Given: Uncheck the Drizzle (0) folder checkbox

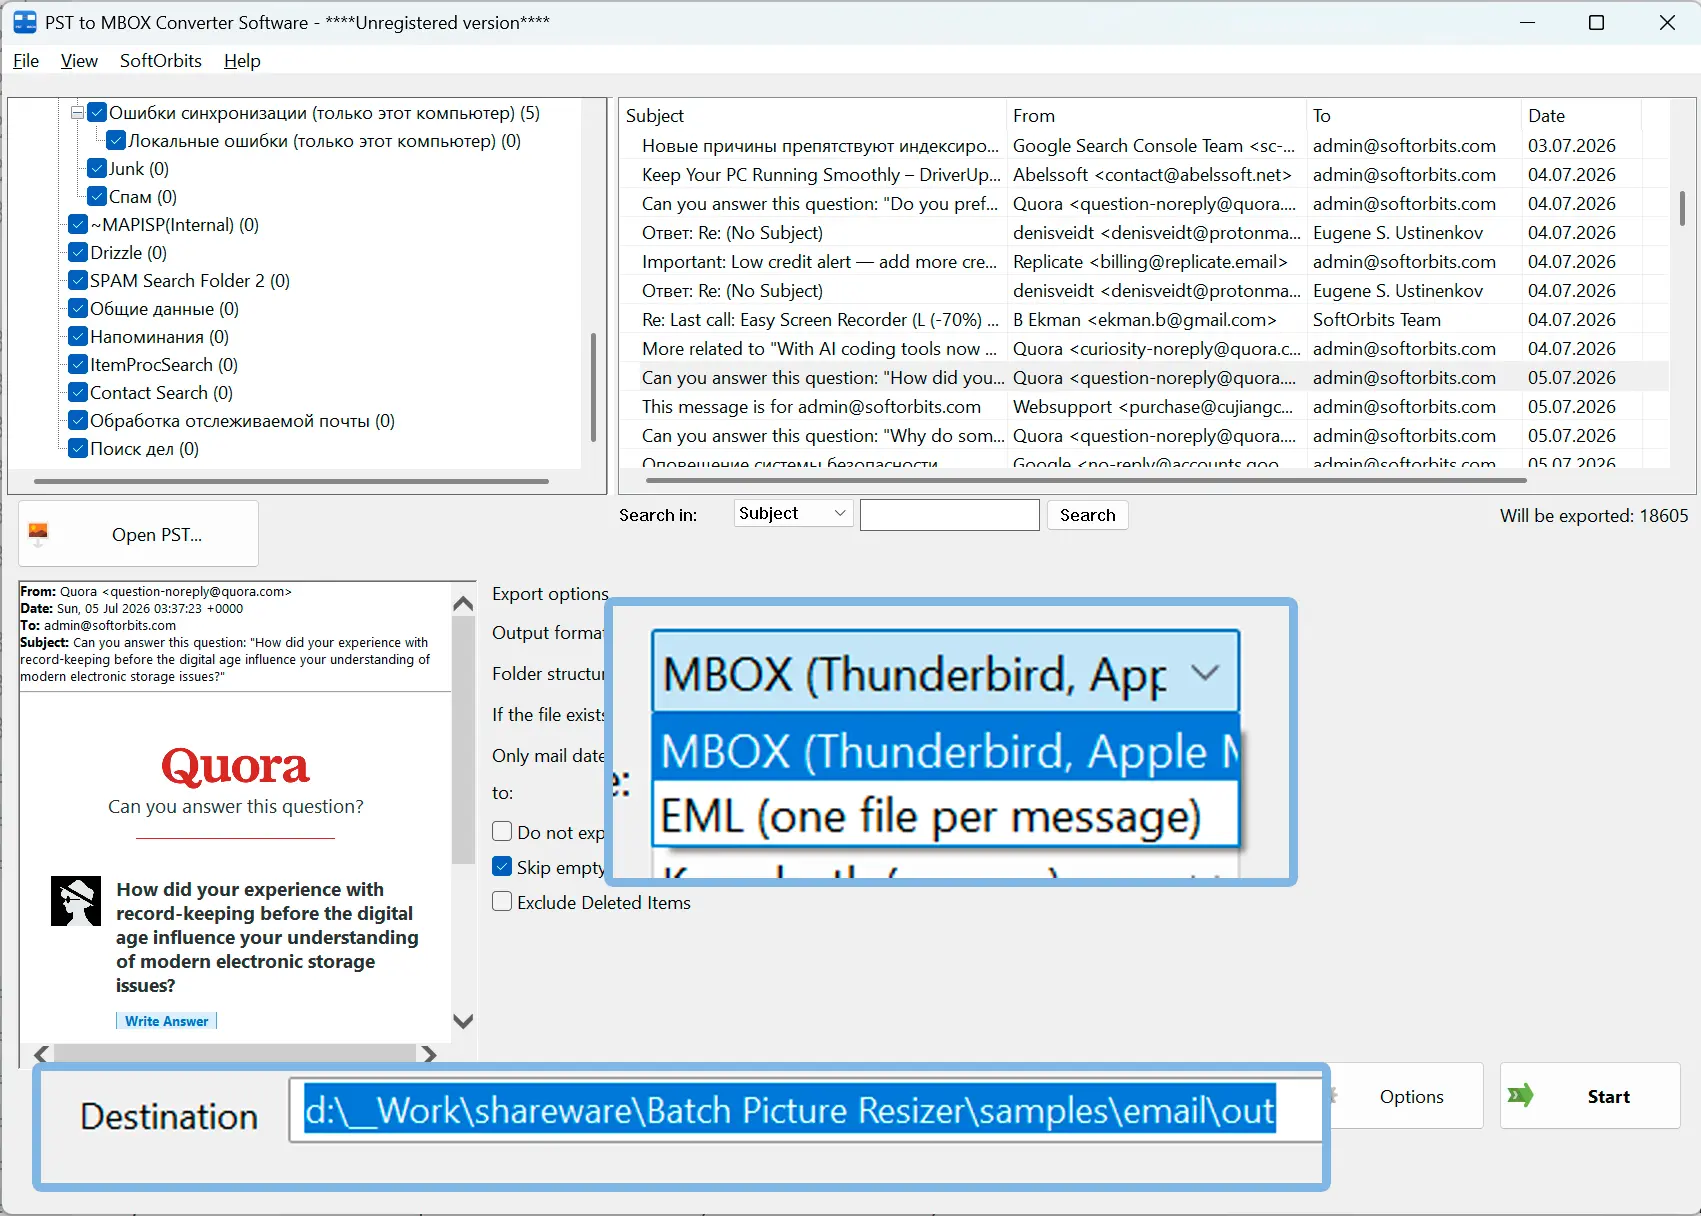Looking at the screenshot, I should click(x=78, y=253).
